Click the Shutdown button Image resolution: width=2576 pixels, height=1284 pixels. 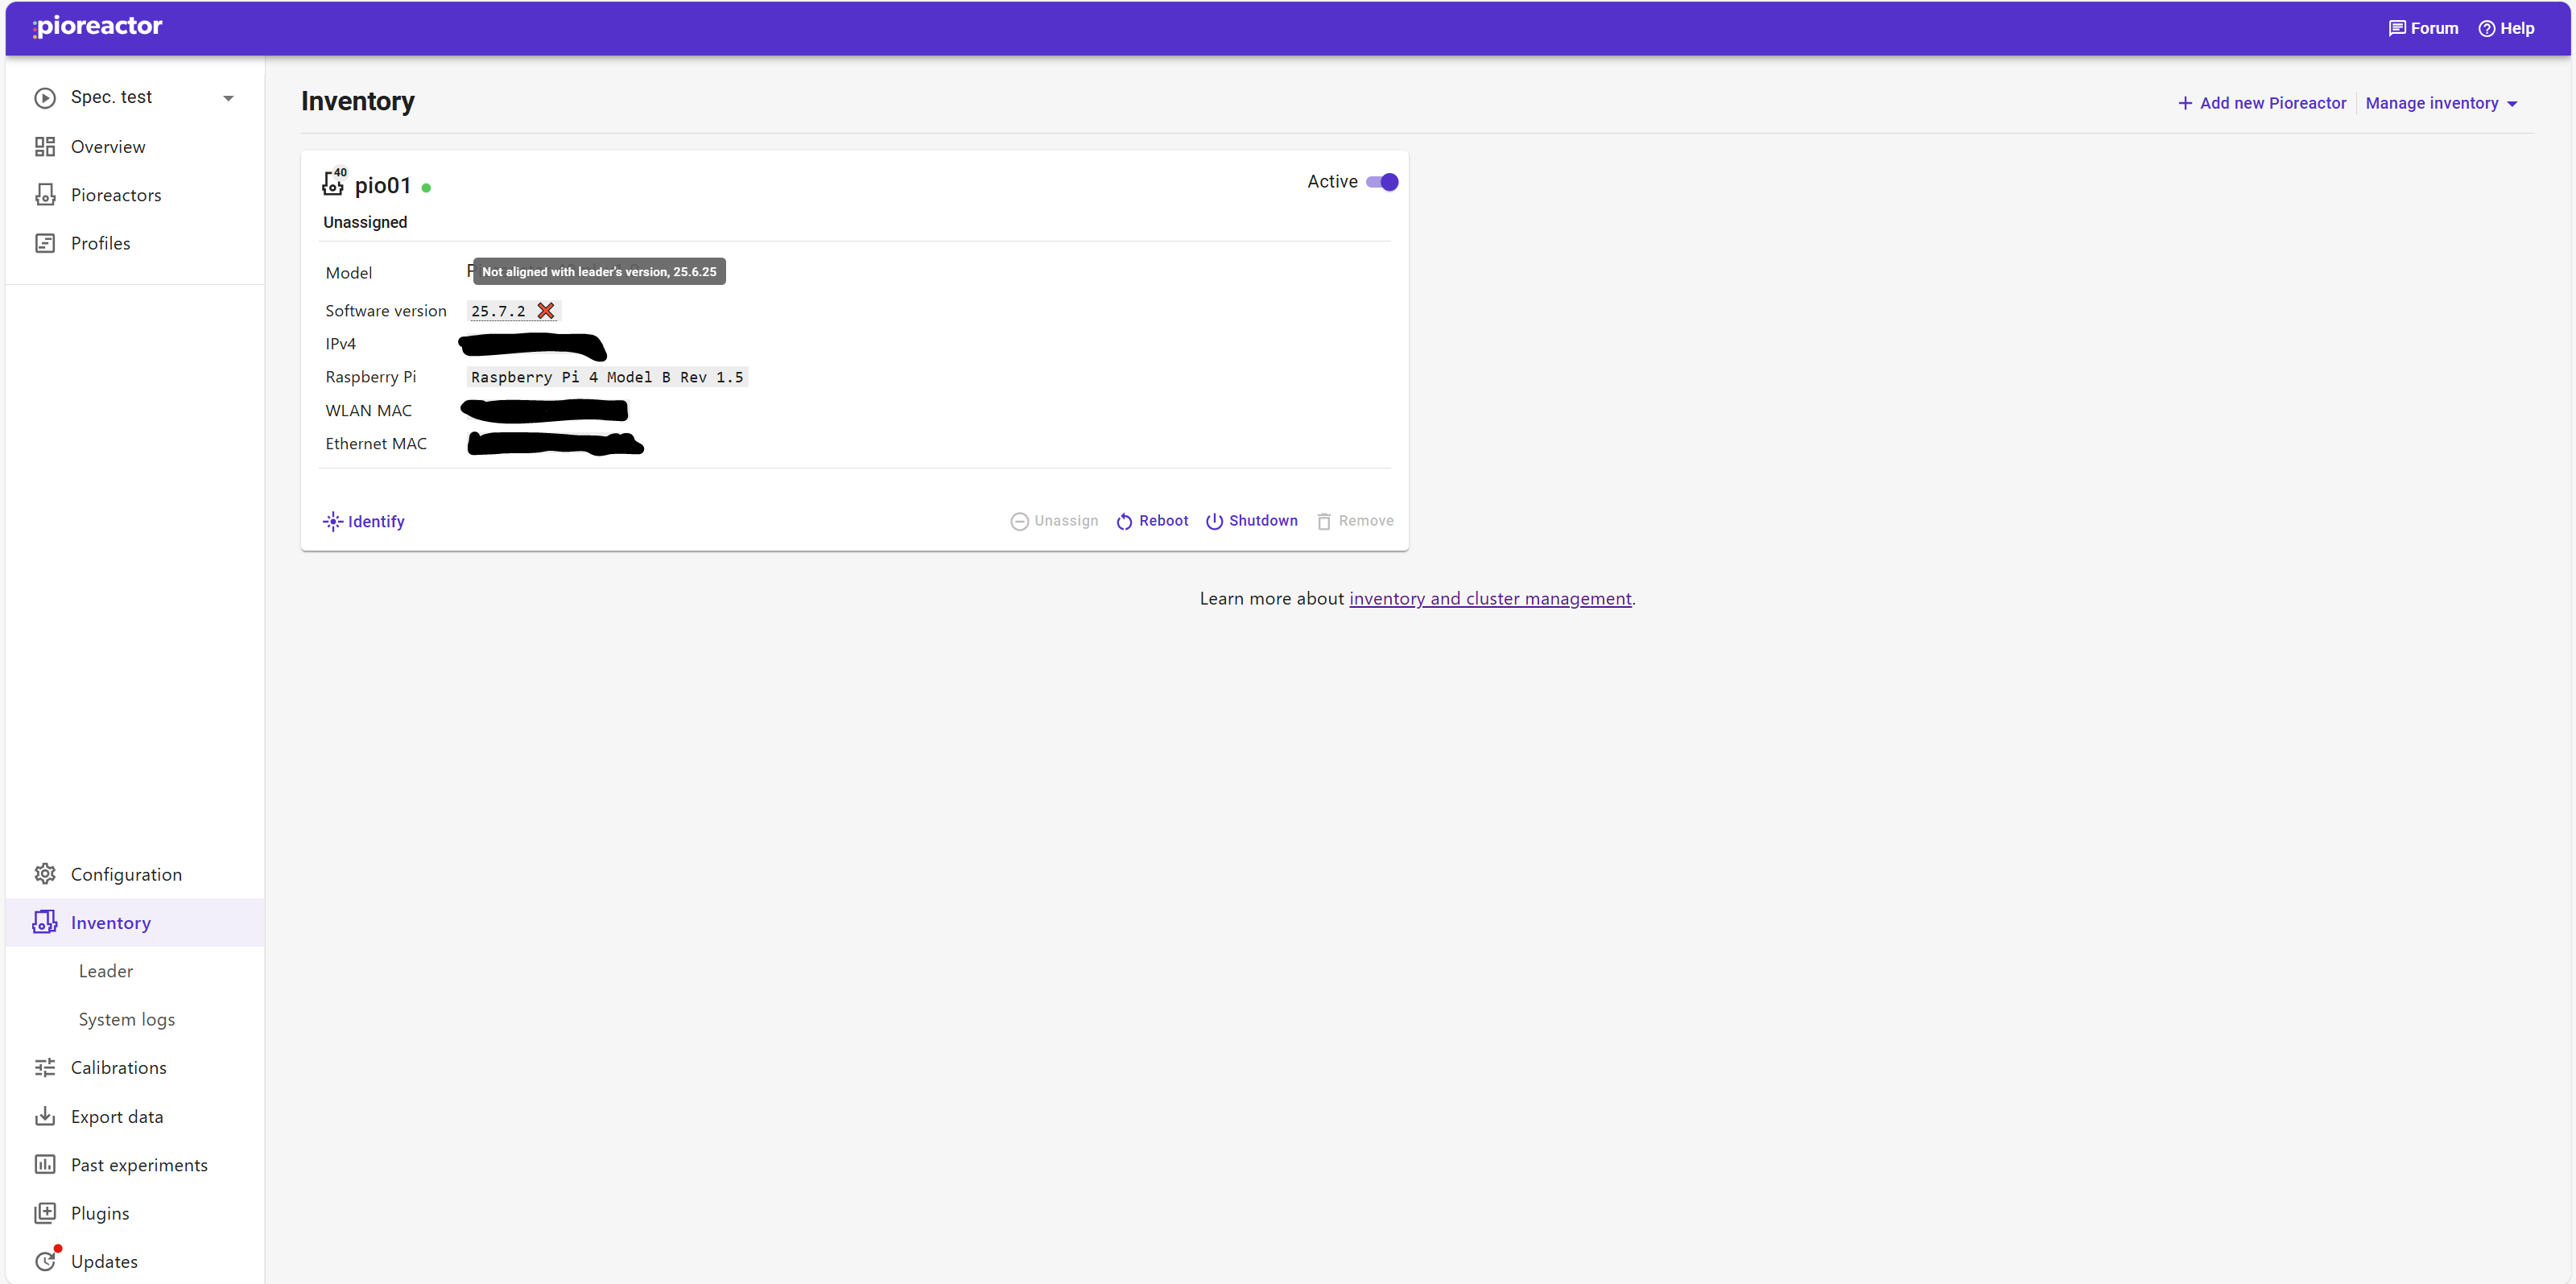(1251, 521)
